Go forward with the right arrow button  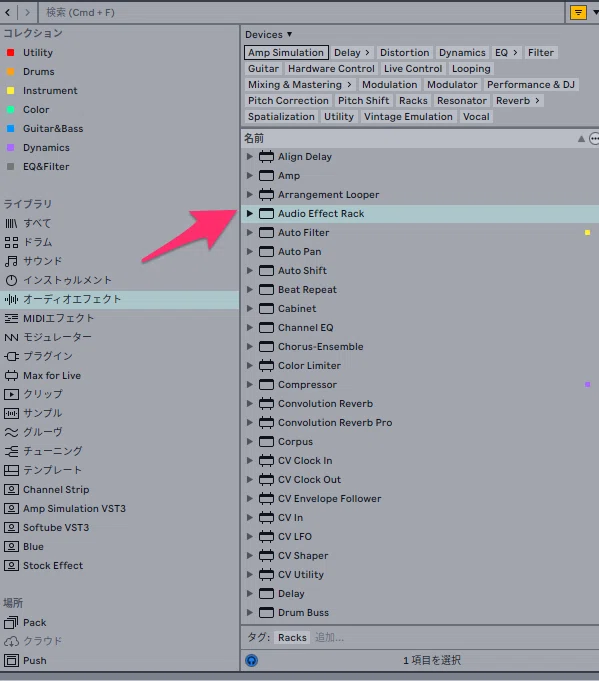pos(27,13)
